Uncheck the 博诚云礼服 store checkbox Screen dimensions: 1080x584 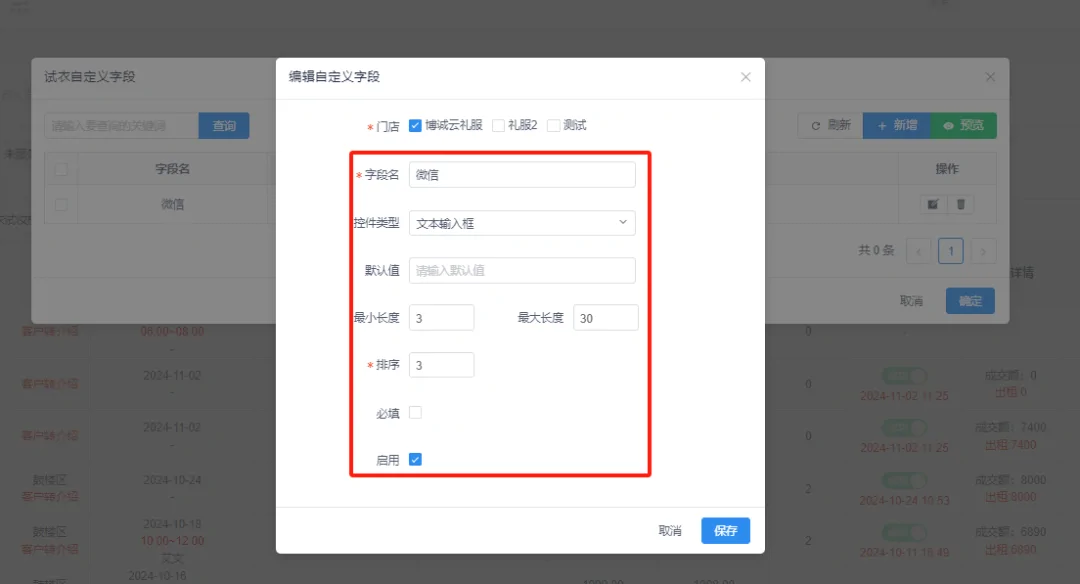point(416,126)
